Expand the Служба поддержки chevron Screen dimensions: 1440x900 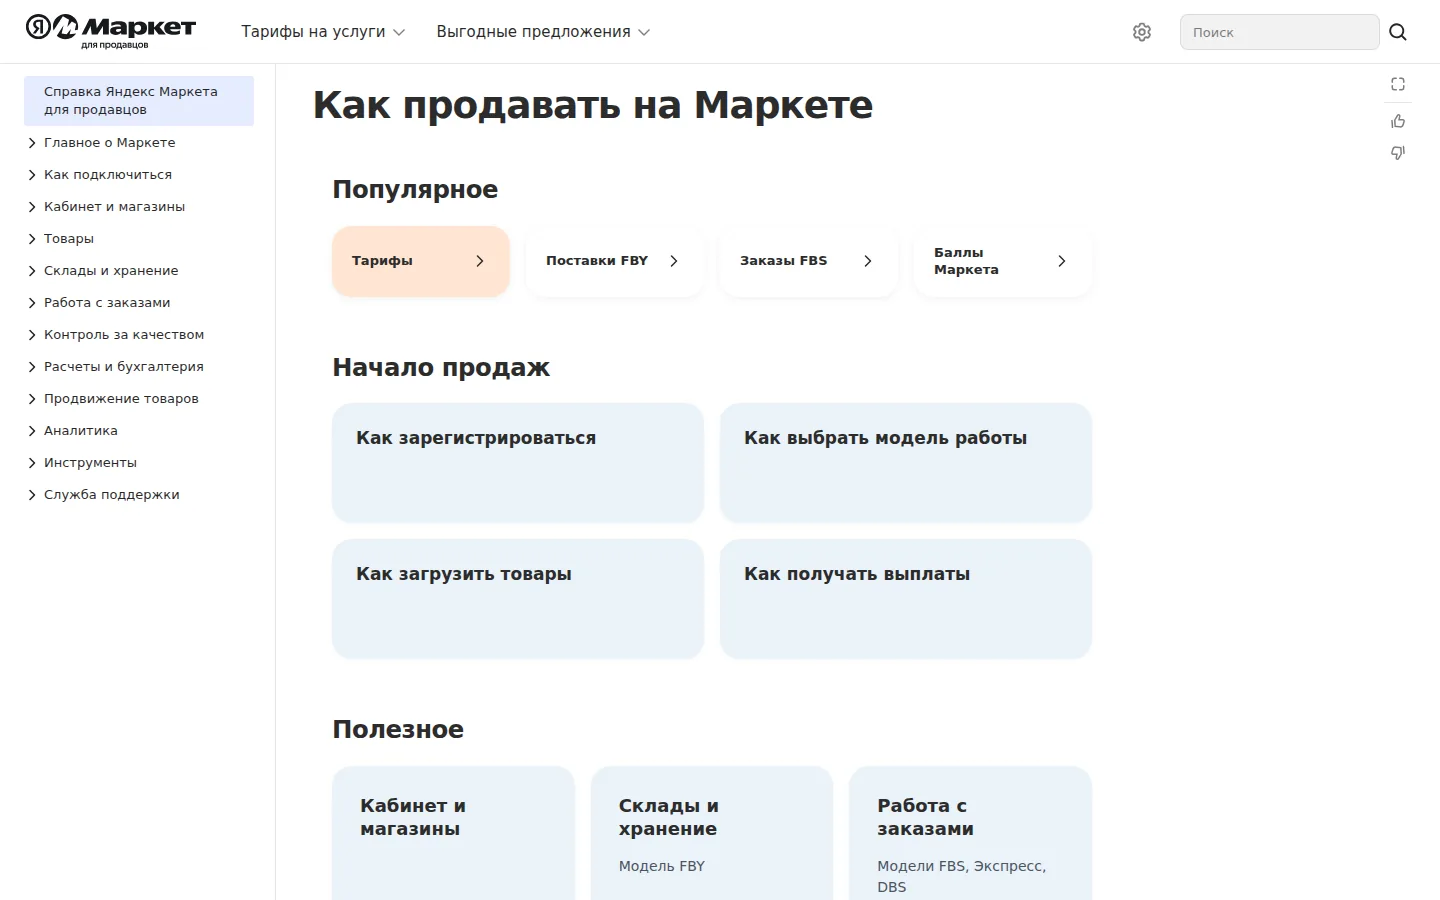click(32, 495)
